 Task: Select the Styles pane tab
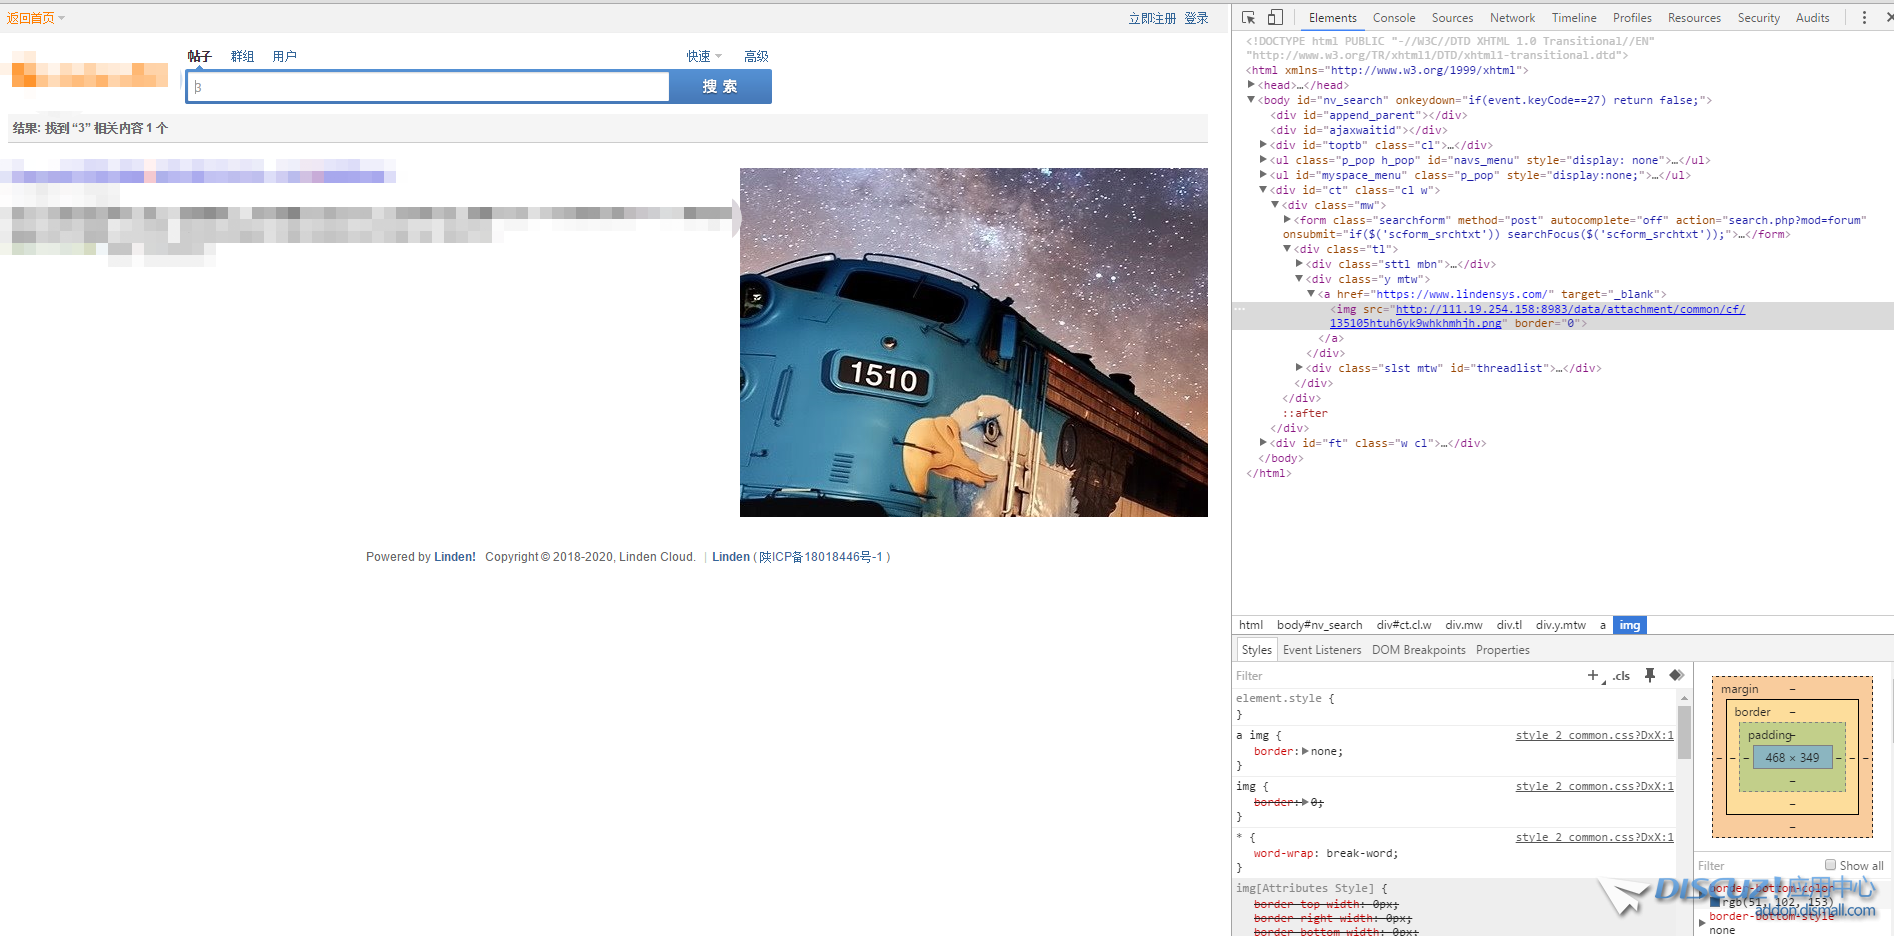(1256, 650)
